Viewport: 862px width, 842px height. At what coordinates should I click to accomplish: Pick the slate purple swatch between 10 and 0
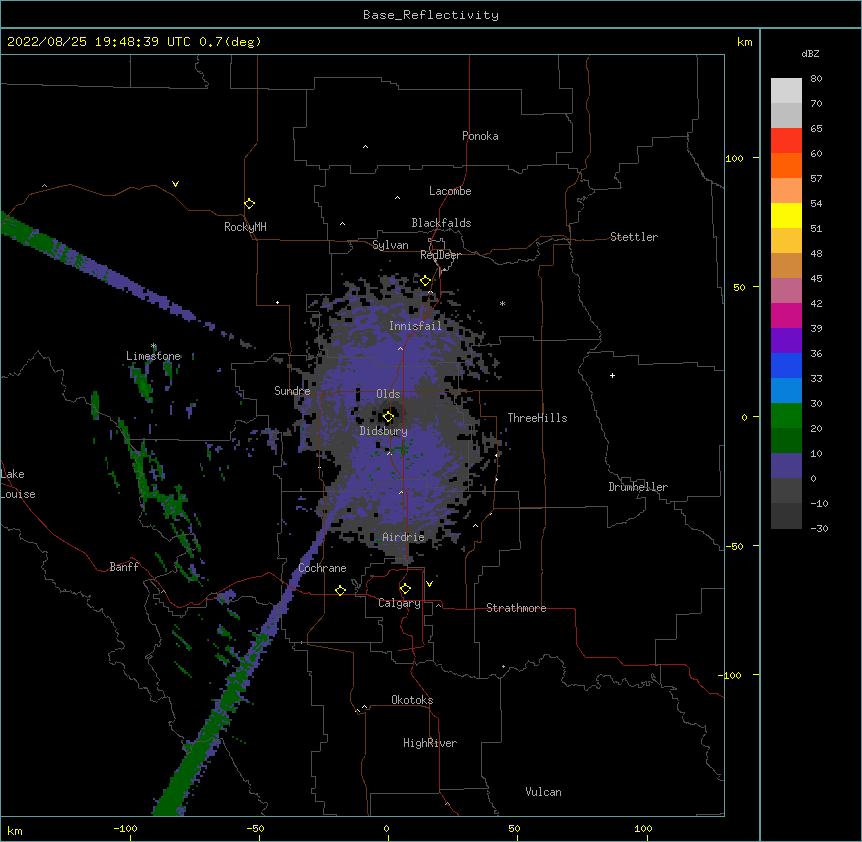pos(786,466)
